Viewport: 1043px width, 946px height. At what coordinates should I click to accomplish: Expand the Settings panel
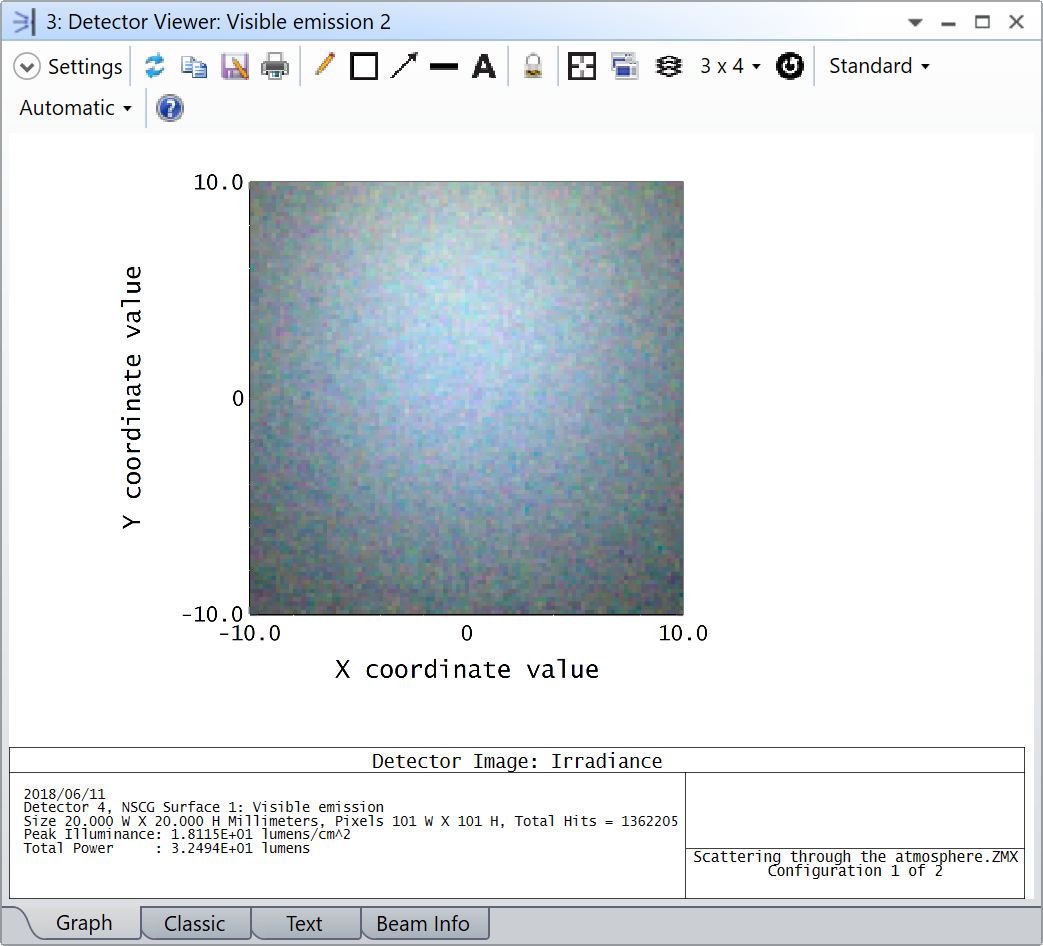[x=27, y=66]
